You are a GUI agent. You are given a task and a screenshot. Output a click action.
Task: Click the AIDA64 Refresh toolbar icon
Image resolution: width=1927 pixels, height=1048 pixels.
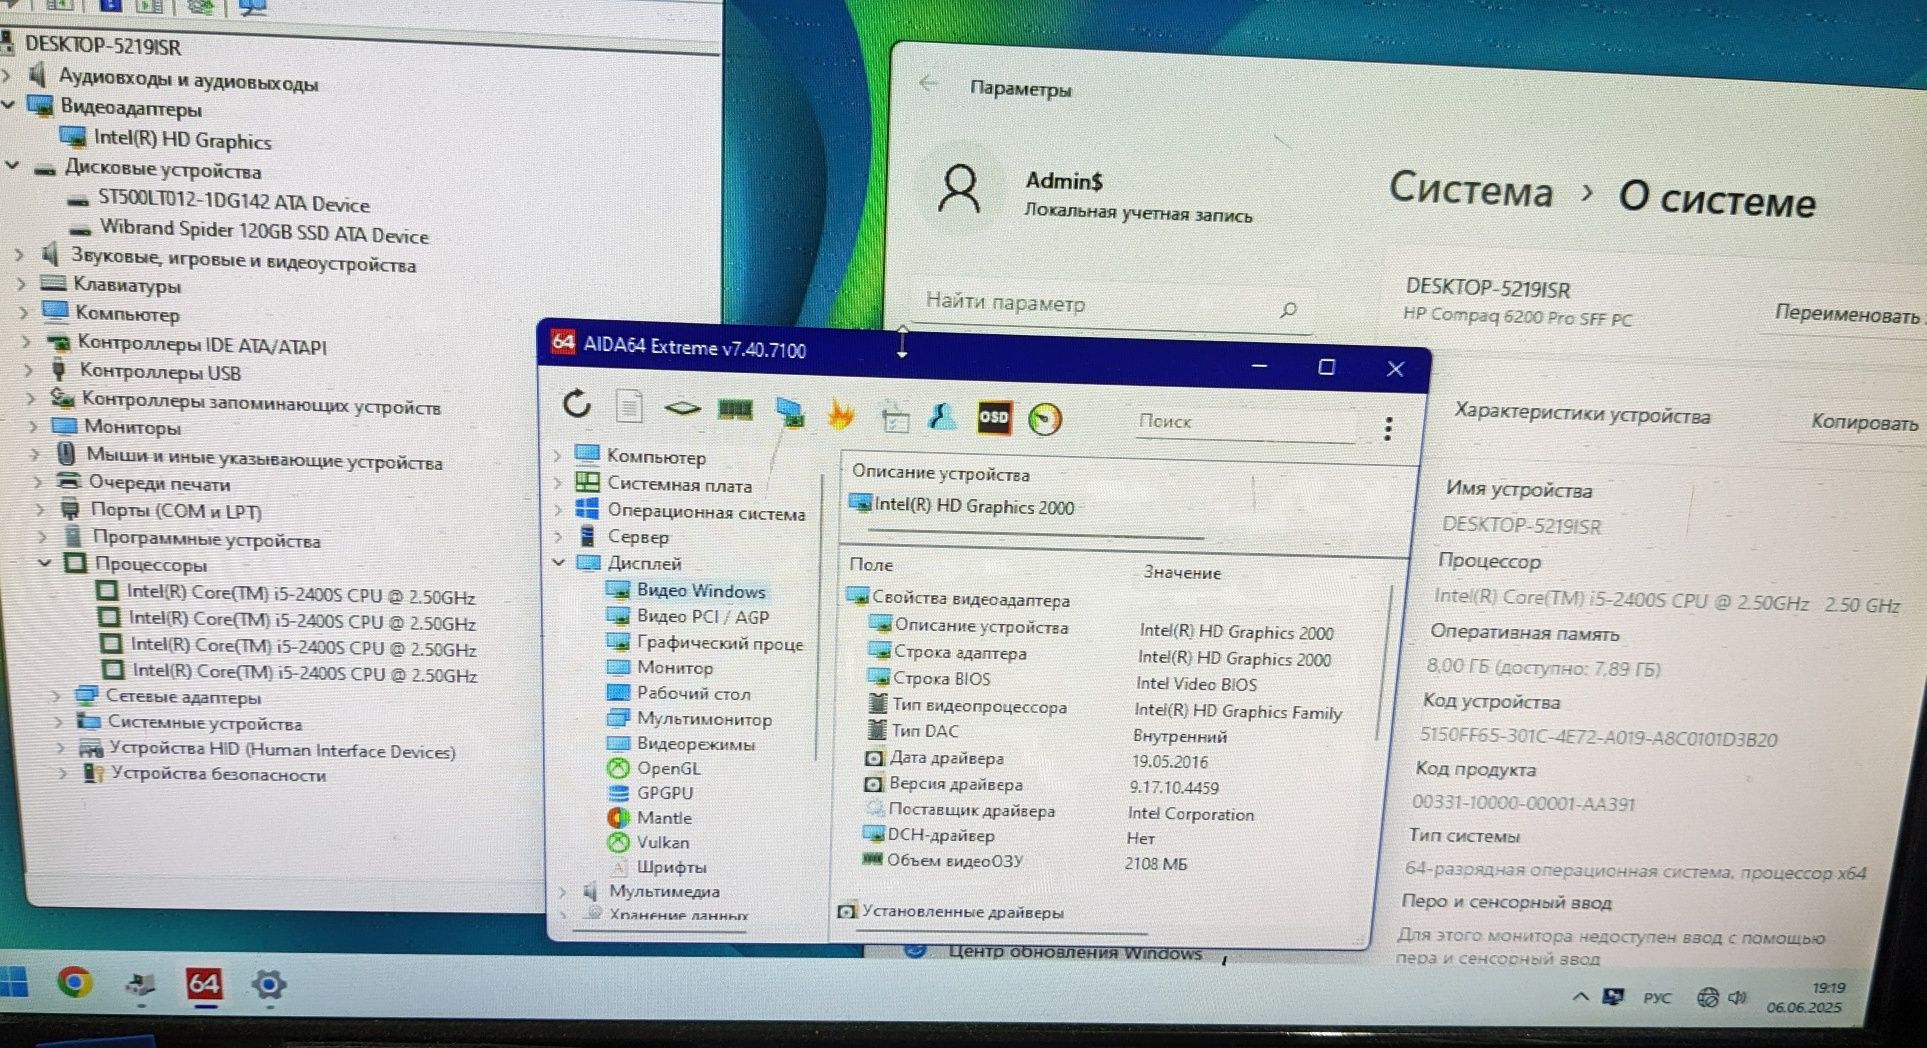(x=577, y=404)
